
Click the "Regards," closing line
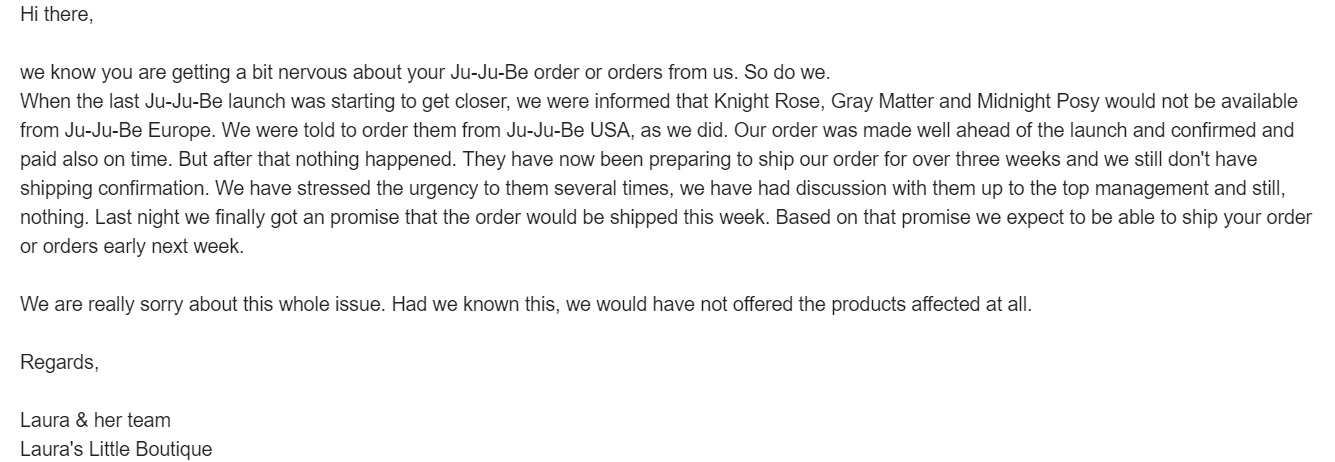(x=60, y=363)
